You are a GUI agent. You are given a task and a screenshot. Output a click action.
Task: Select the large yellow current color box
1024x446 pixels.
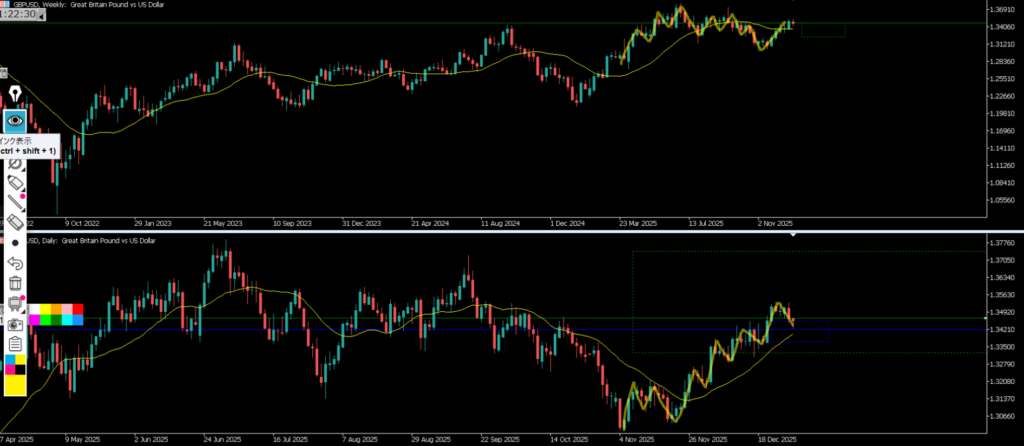15,382
